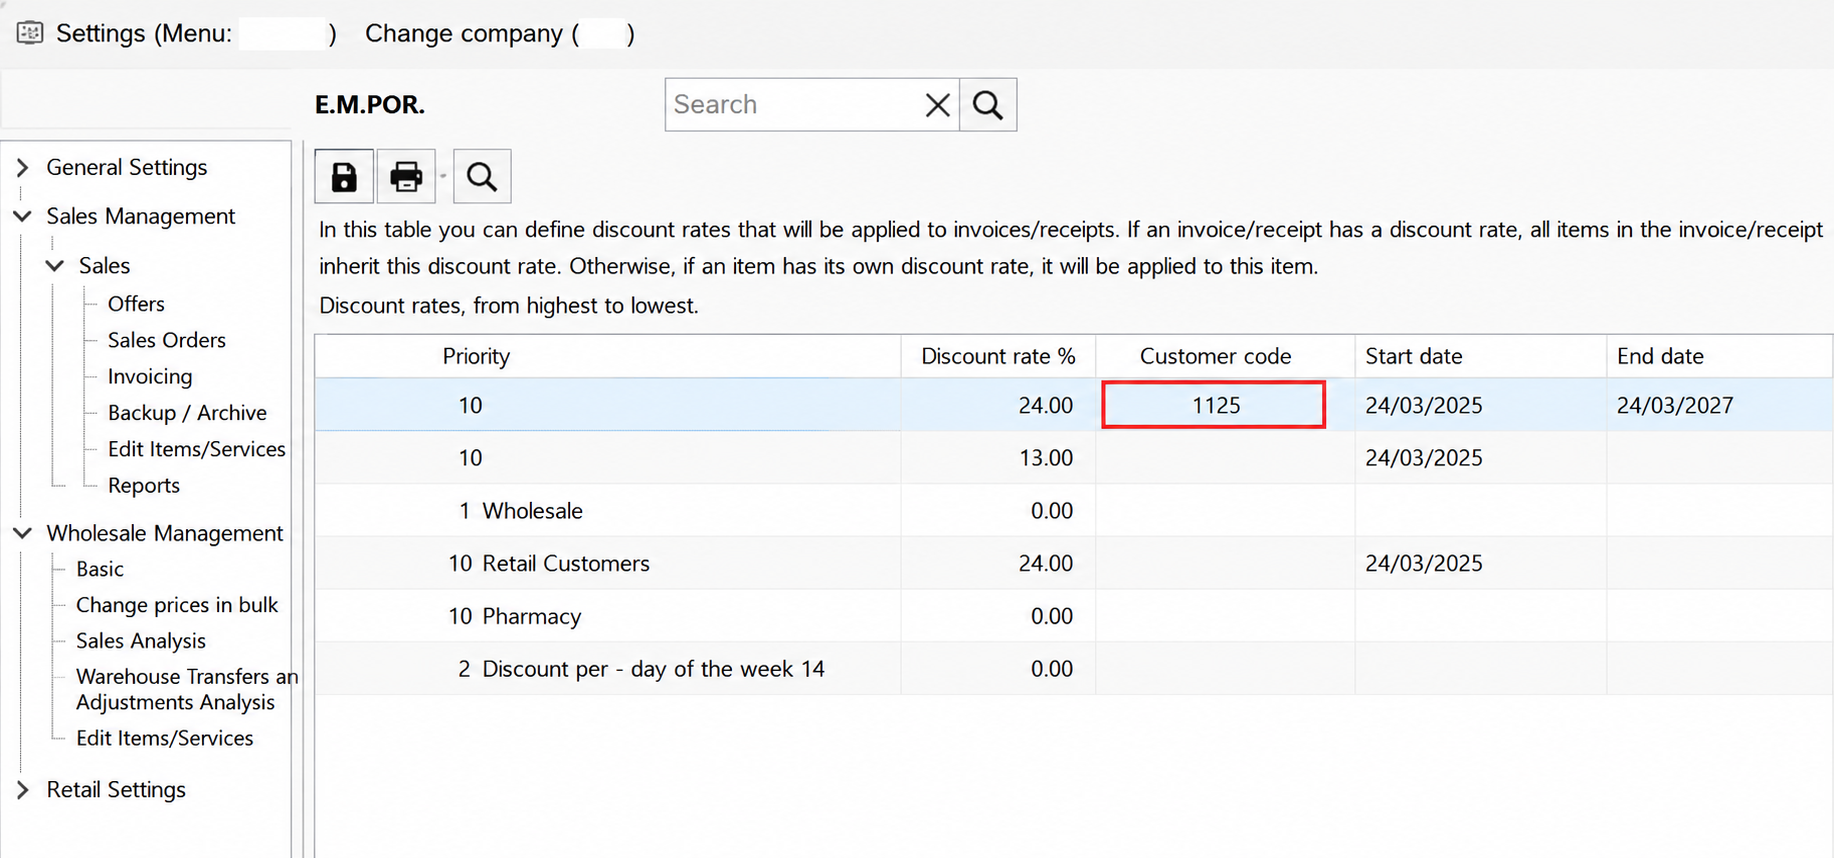Expand the Retail Settings tree node
Viewport: 1834px width, 858px height.
pyautogui.click(x=22, y=789)
